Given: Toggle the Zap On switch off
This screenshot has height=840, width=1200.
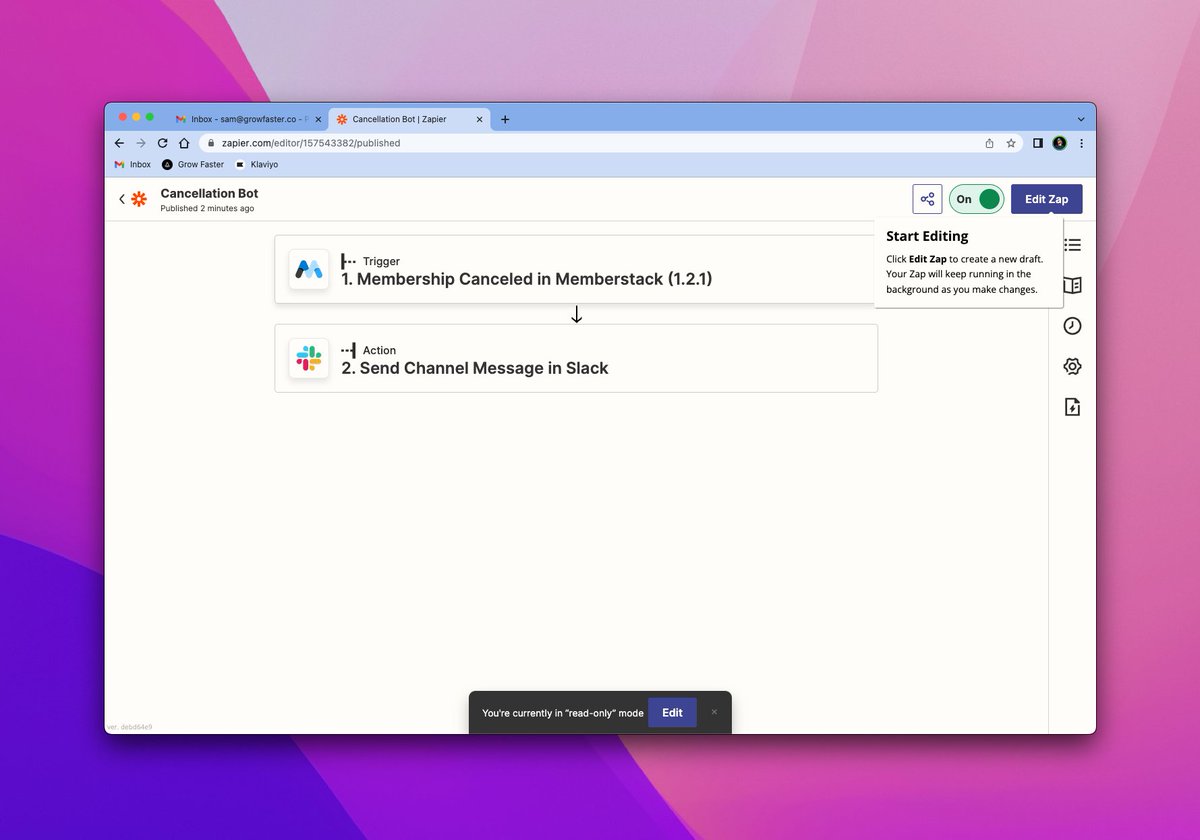Looking at the screenshot, I should point(976,199).
